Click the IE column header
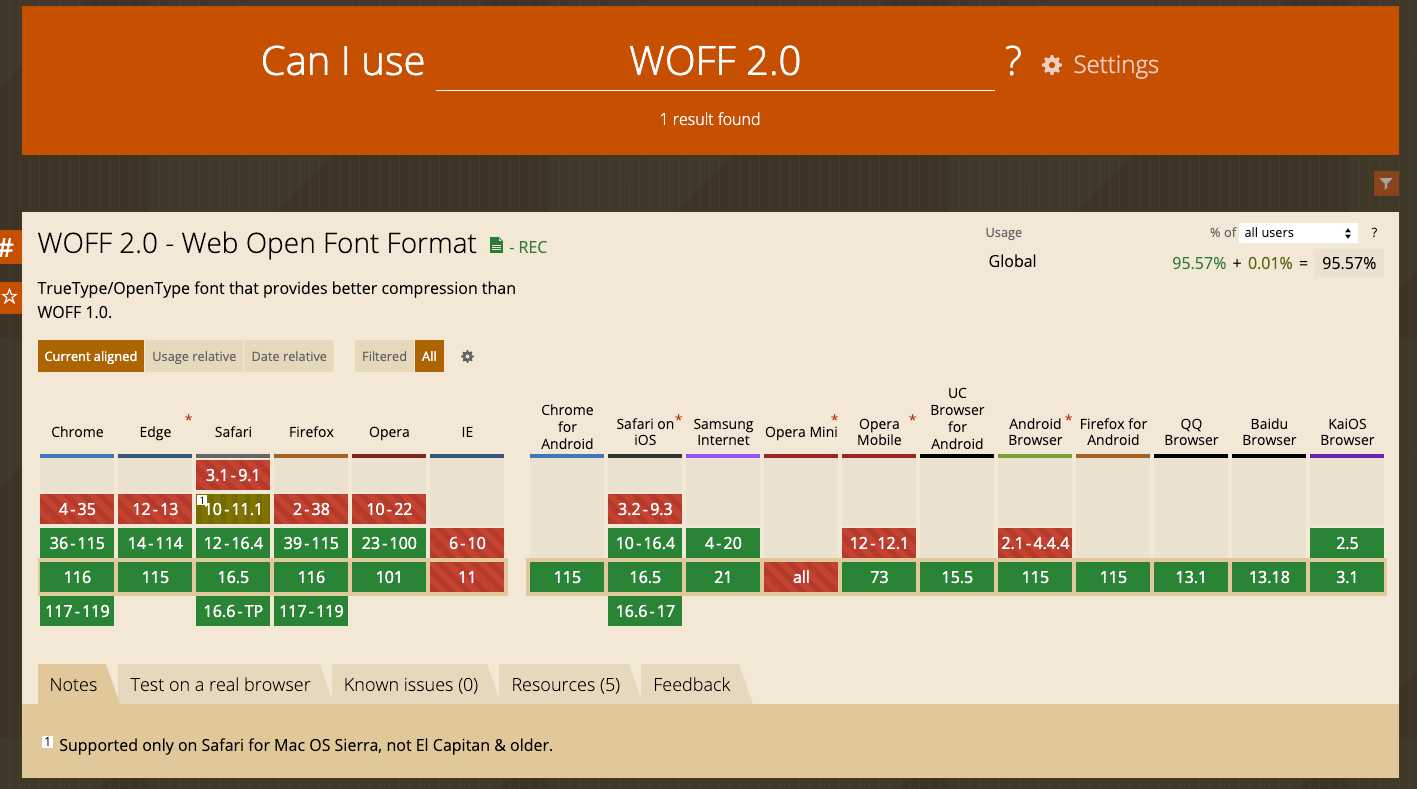 pyautogui.click(x=467, y=432)
